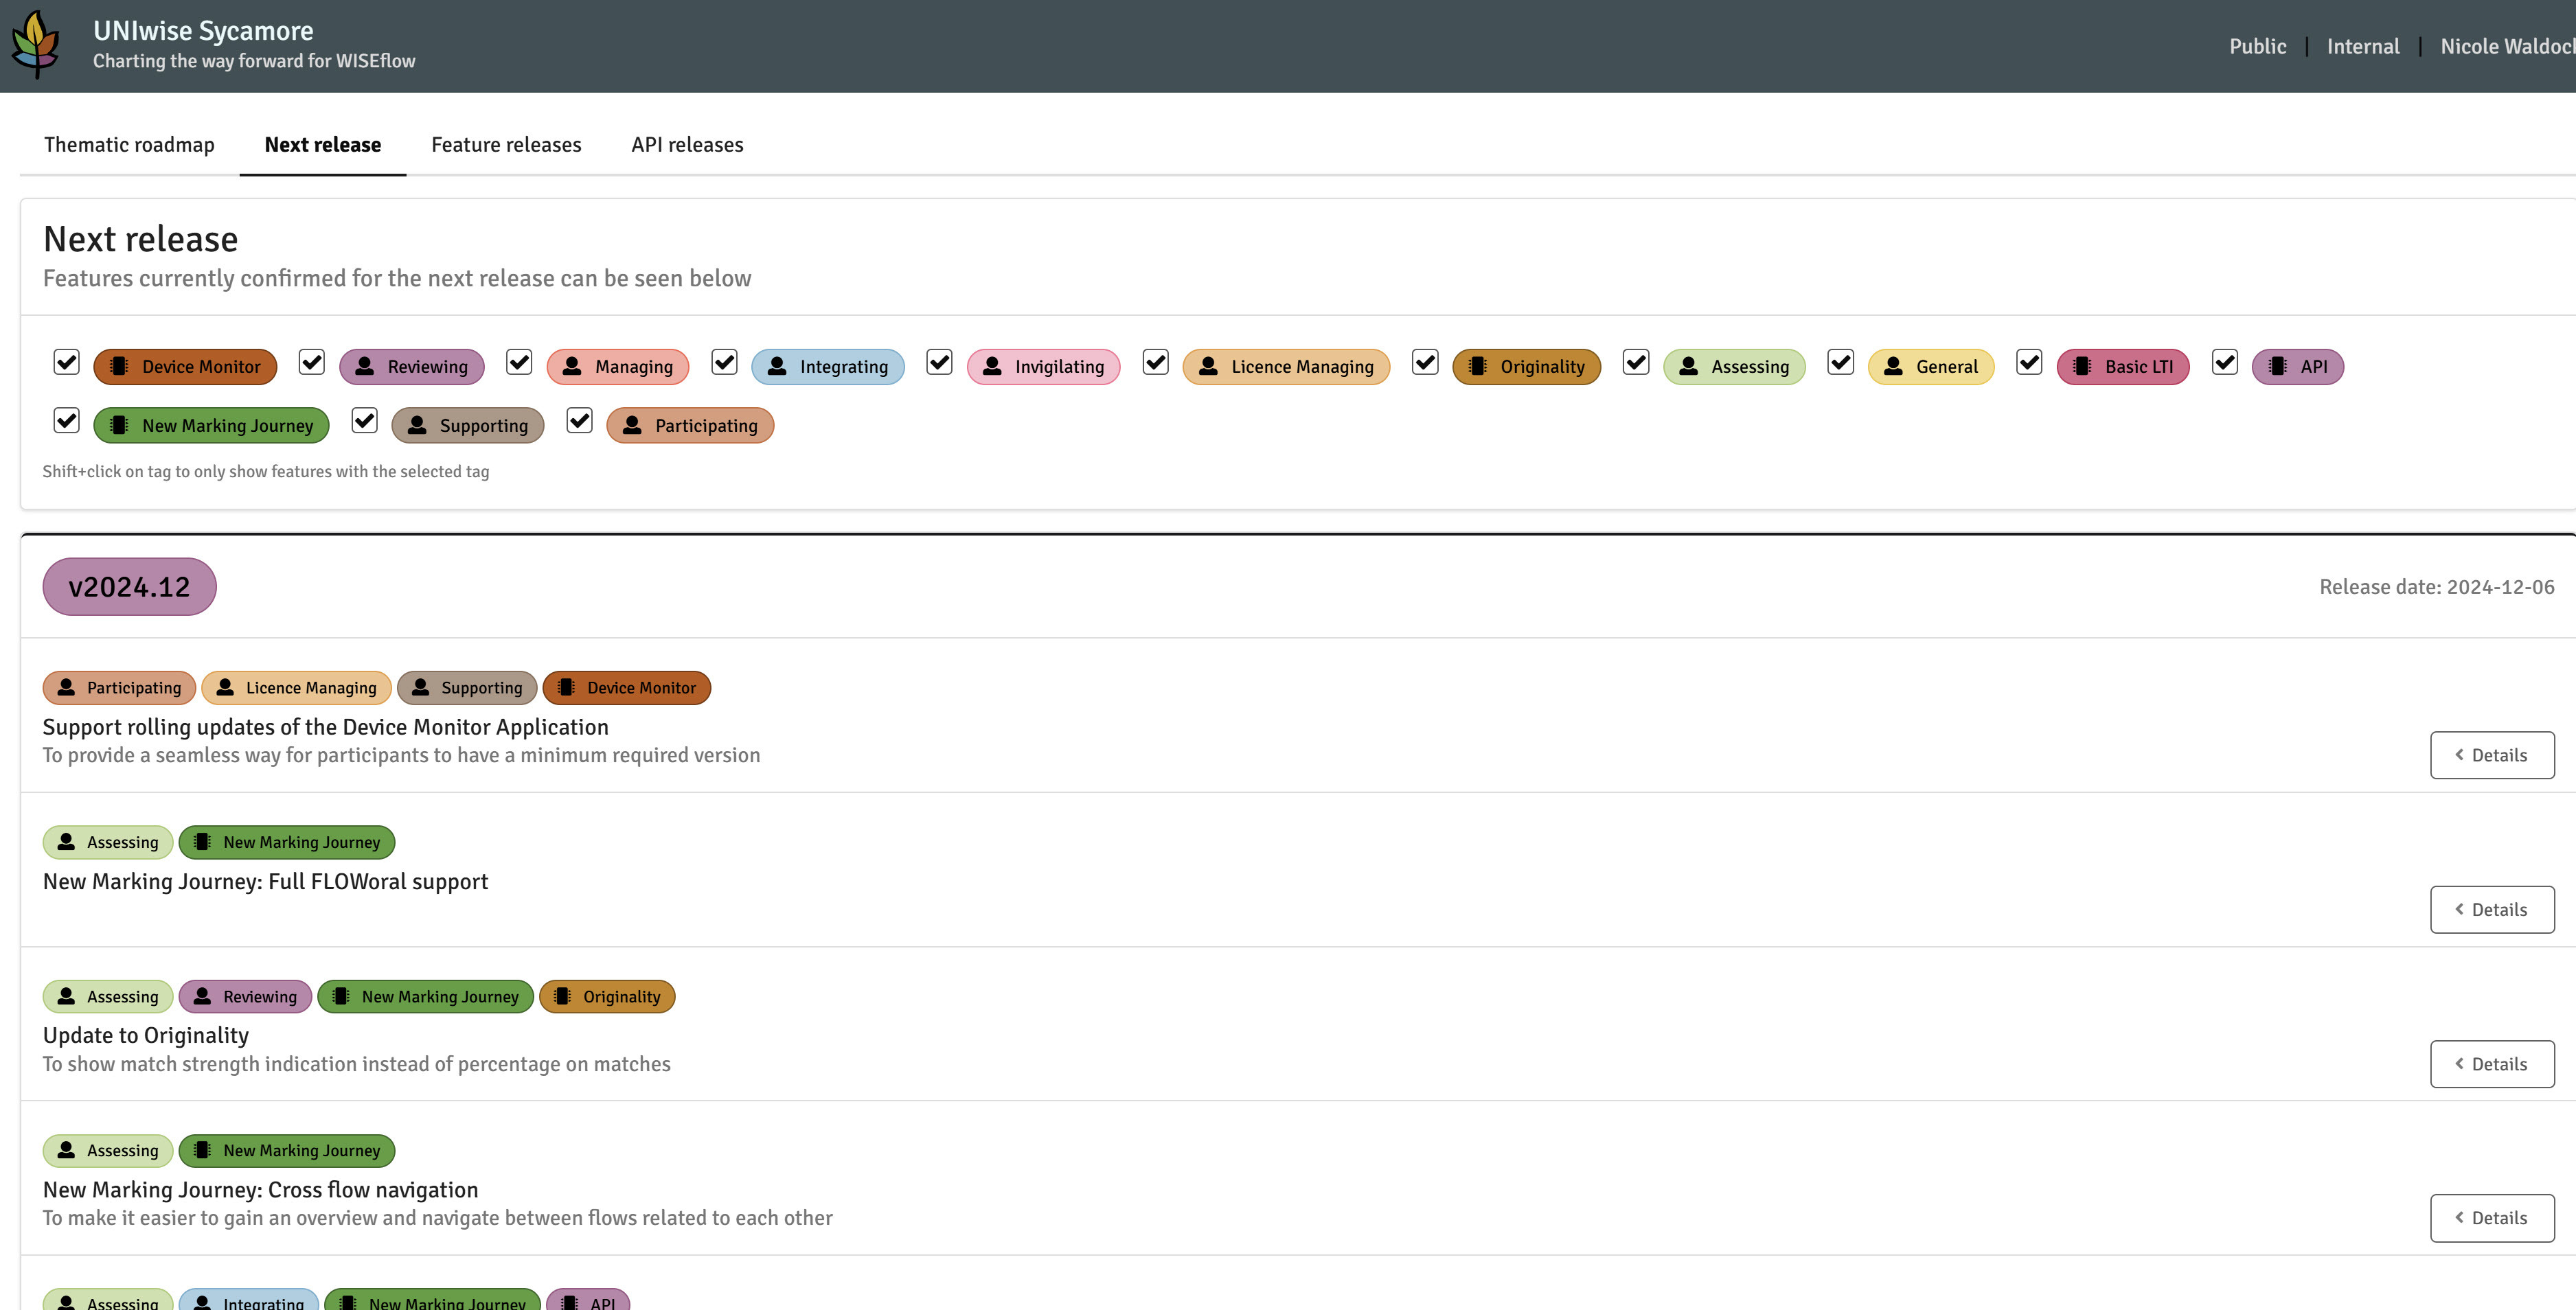
Task: Click New Marking Journey tag on Update to Originality
Action: tap(426, 997)
